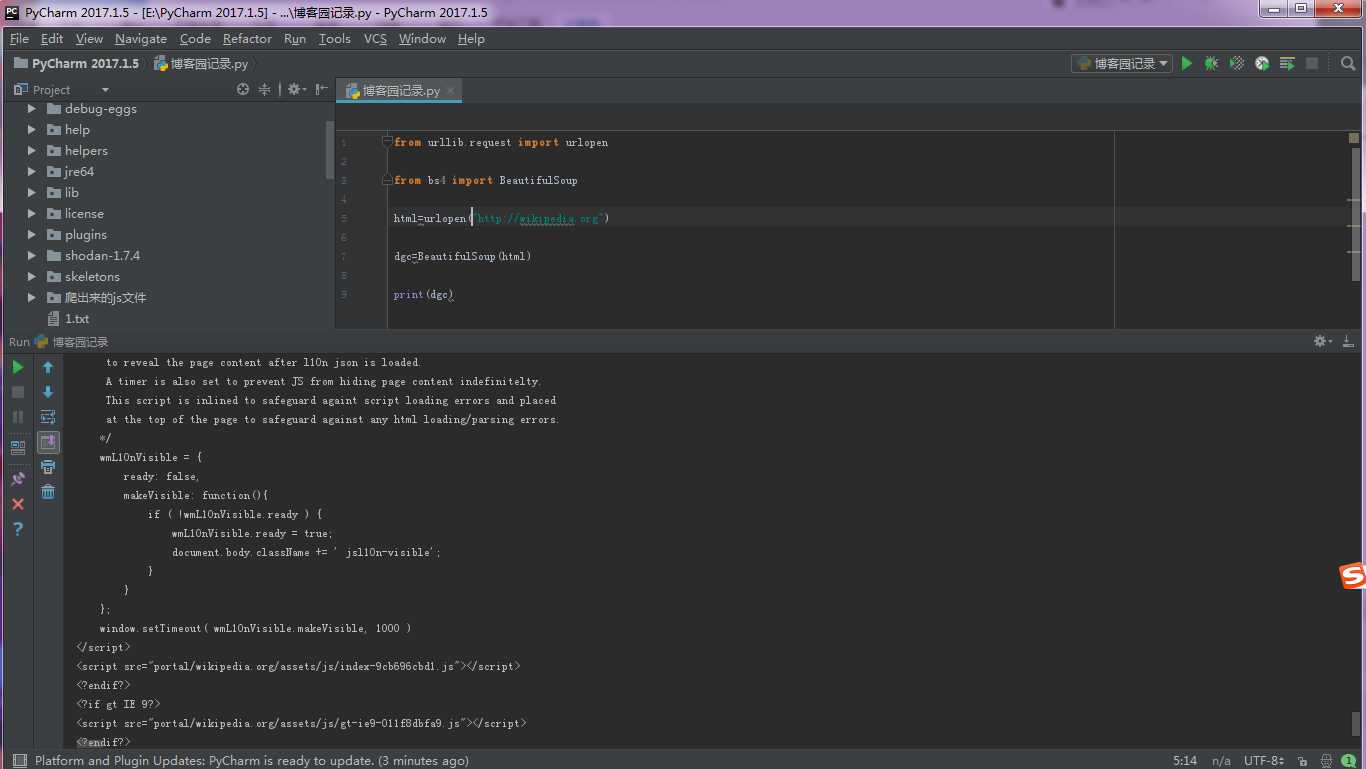Image resolution: width=1366 pixels, height=769 pixels.
Task: Fold the import block on line 1
Action: 387,142
